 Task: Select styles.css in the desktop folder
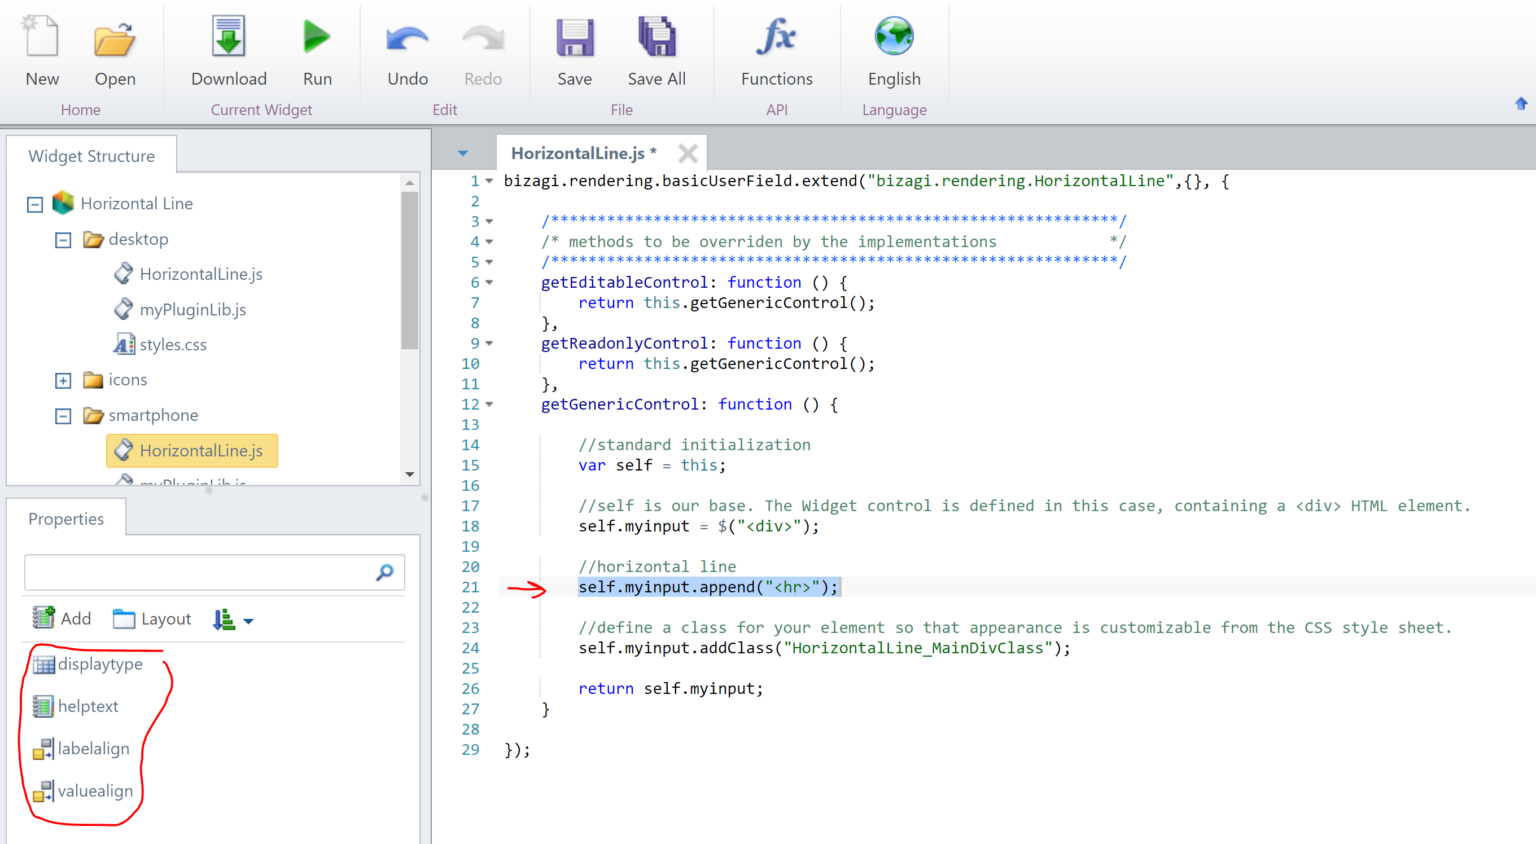[172, 345]
